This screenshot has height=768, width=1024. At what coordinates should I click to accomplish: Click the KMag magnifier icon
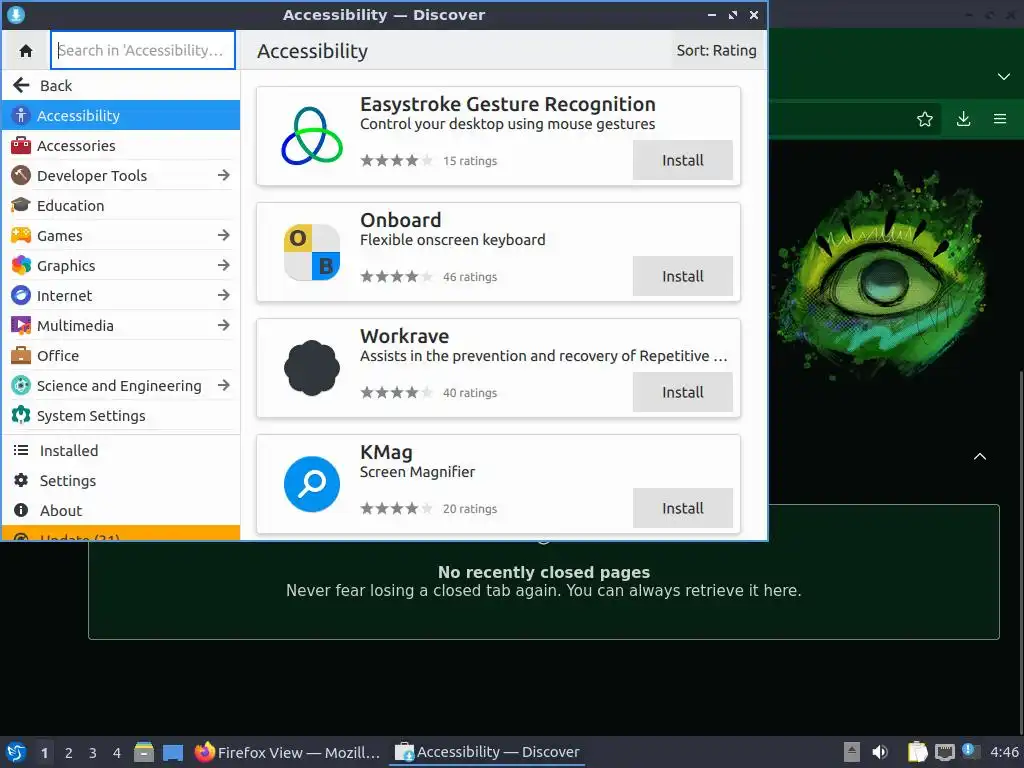[x=312, y=484]
